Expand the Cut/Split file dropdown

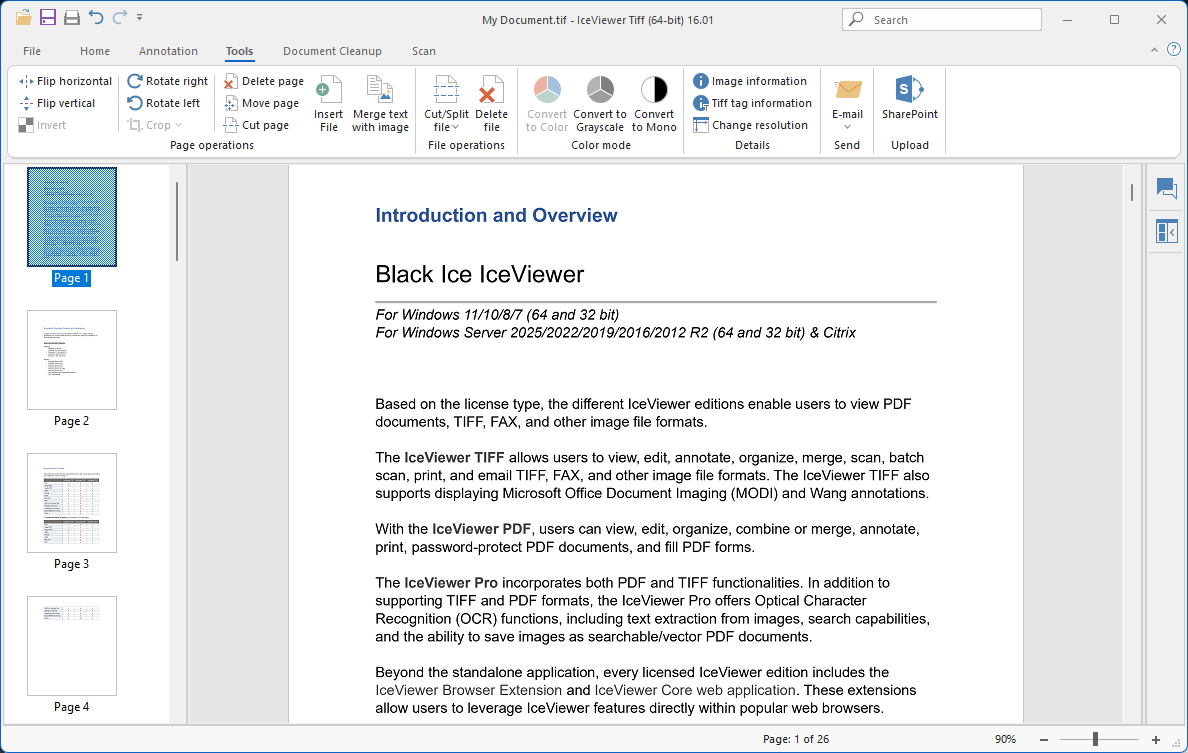click(446, 127)
